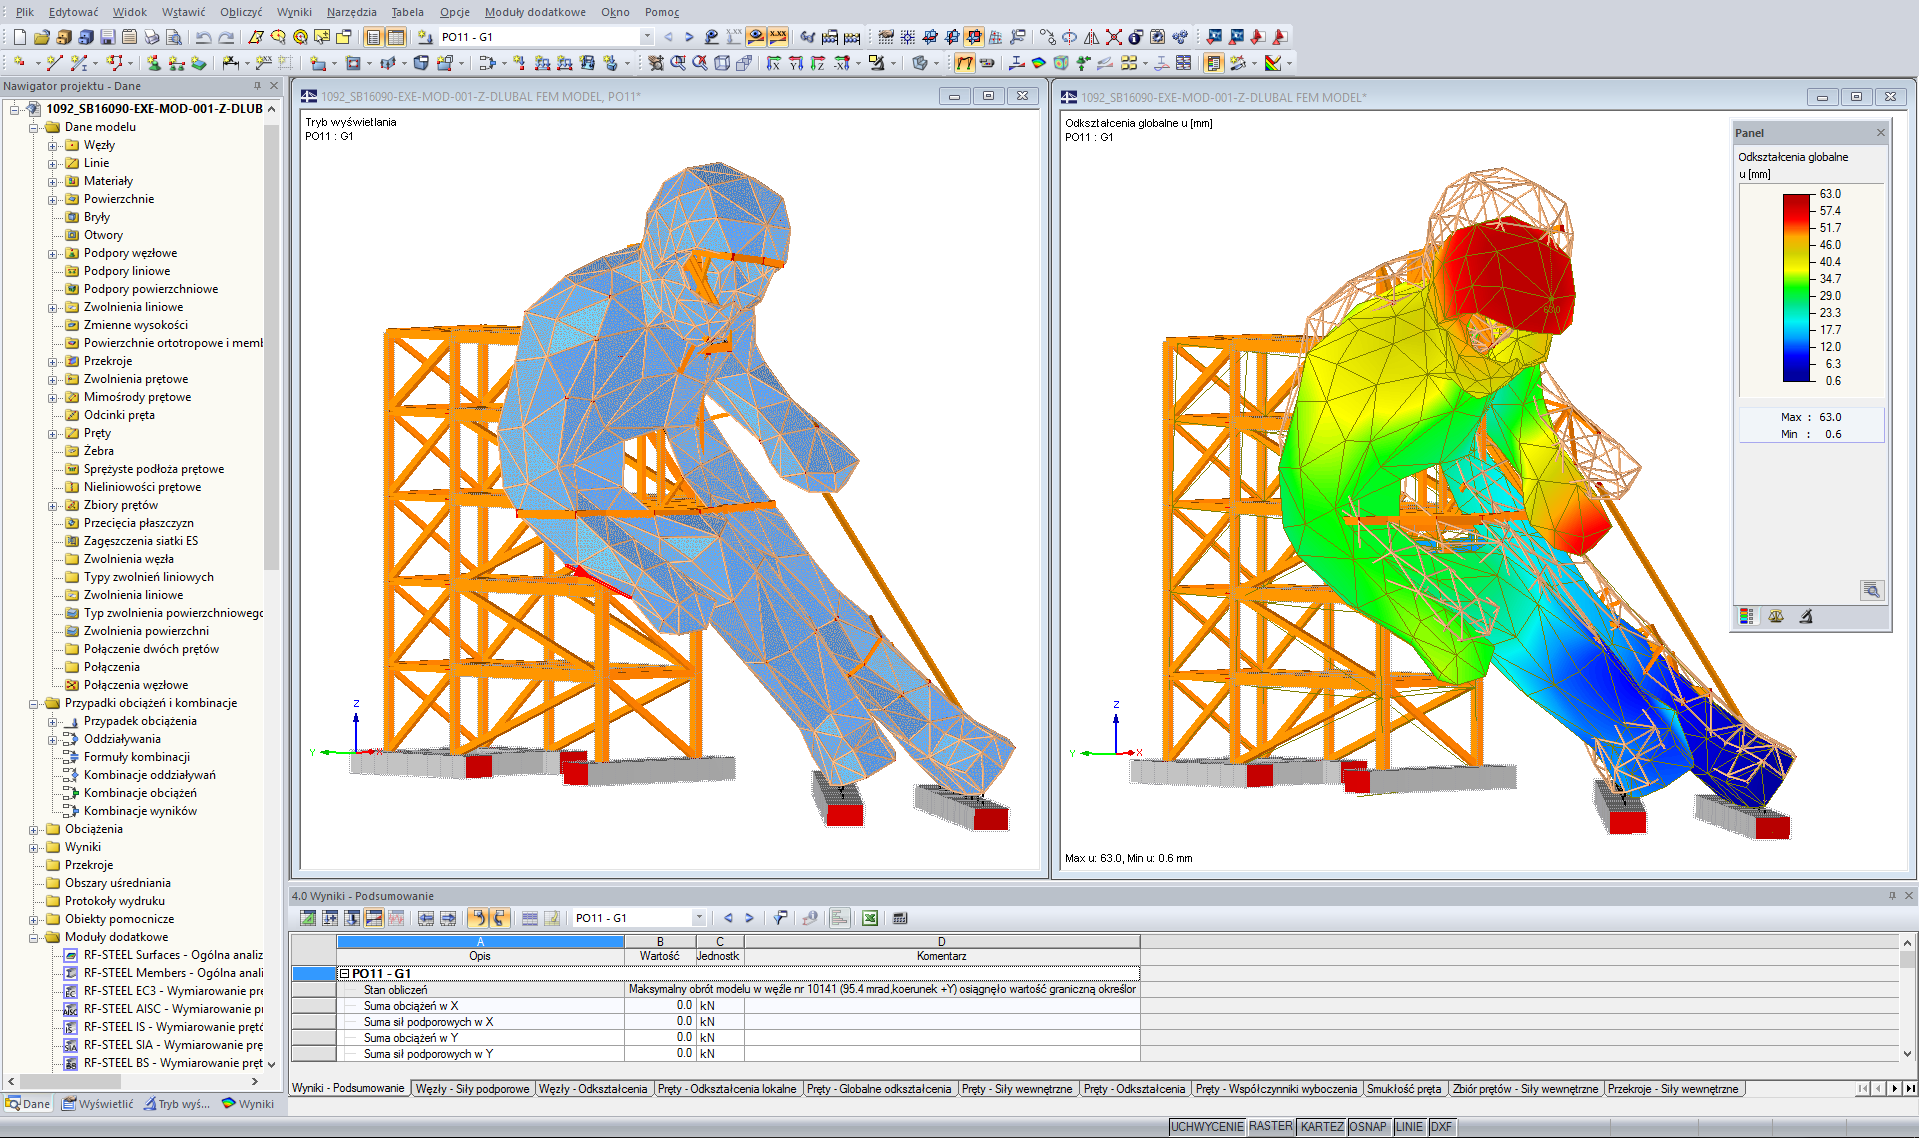Enable the RASTER toggle in the status bar
Screen dimensions: 1919x1138
[1270, 1126]
